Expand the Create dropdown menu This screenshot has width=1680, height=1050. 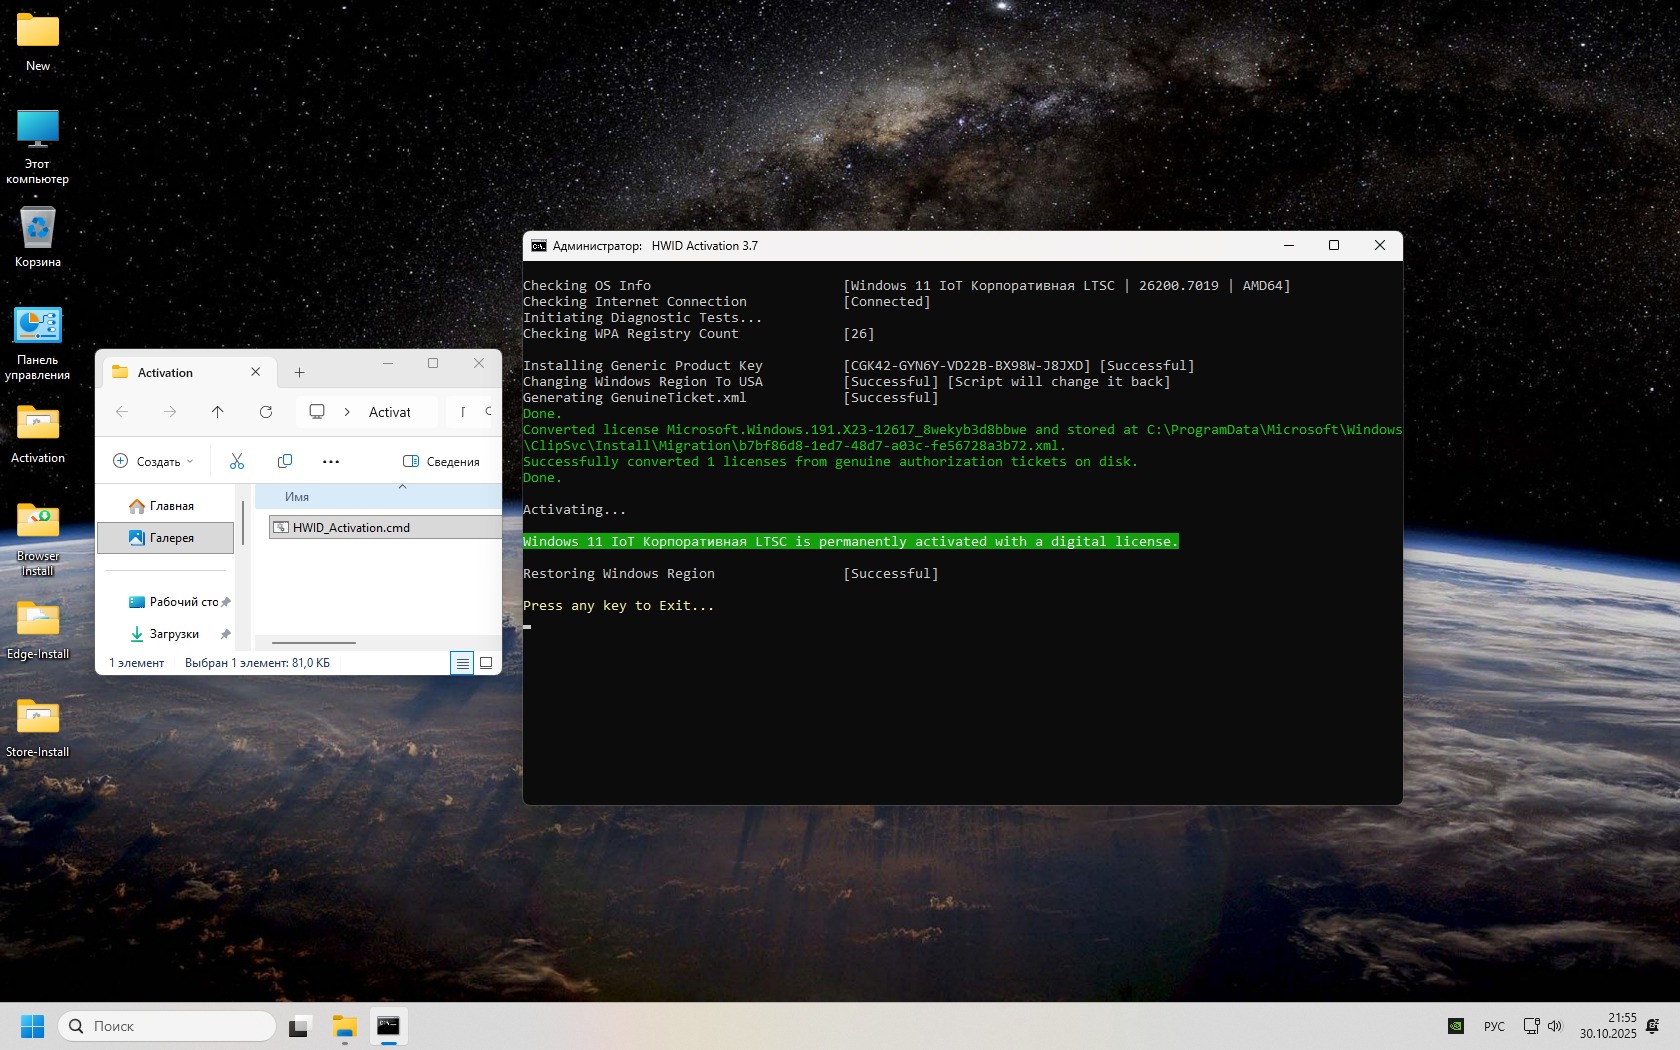point(153,461)
